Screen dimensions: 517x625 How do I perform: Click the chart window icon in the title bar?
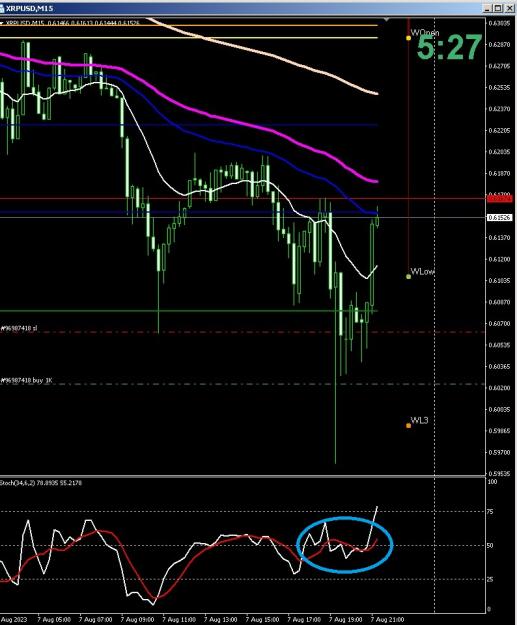[x=2, y=8]
